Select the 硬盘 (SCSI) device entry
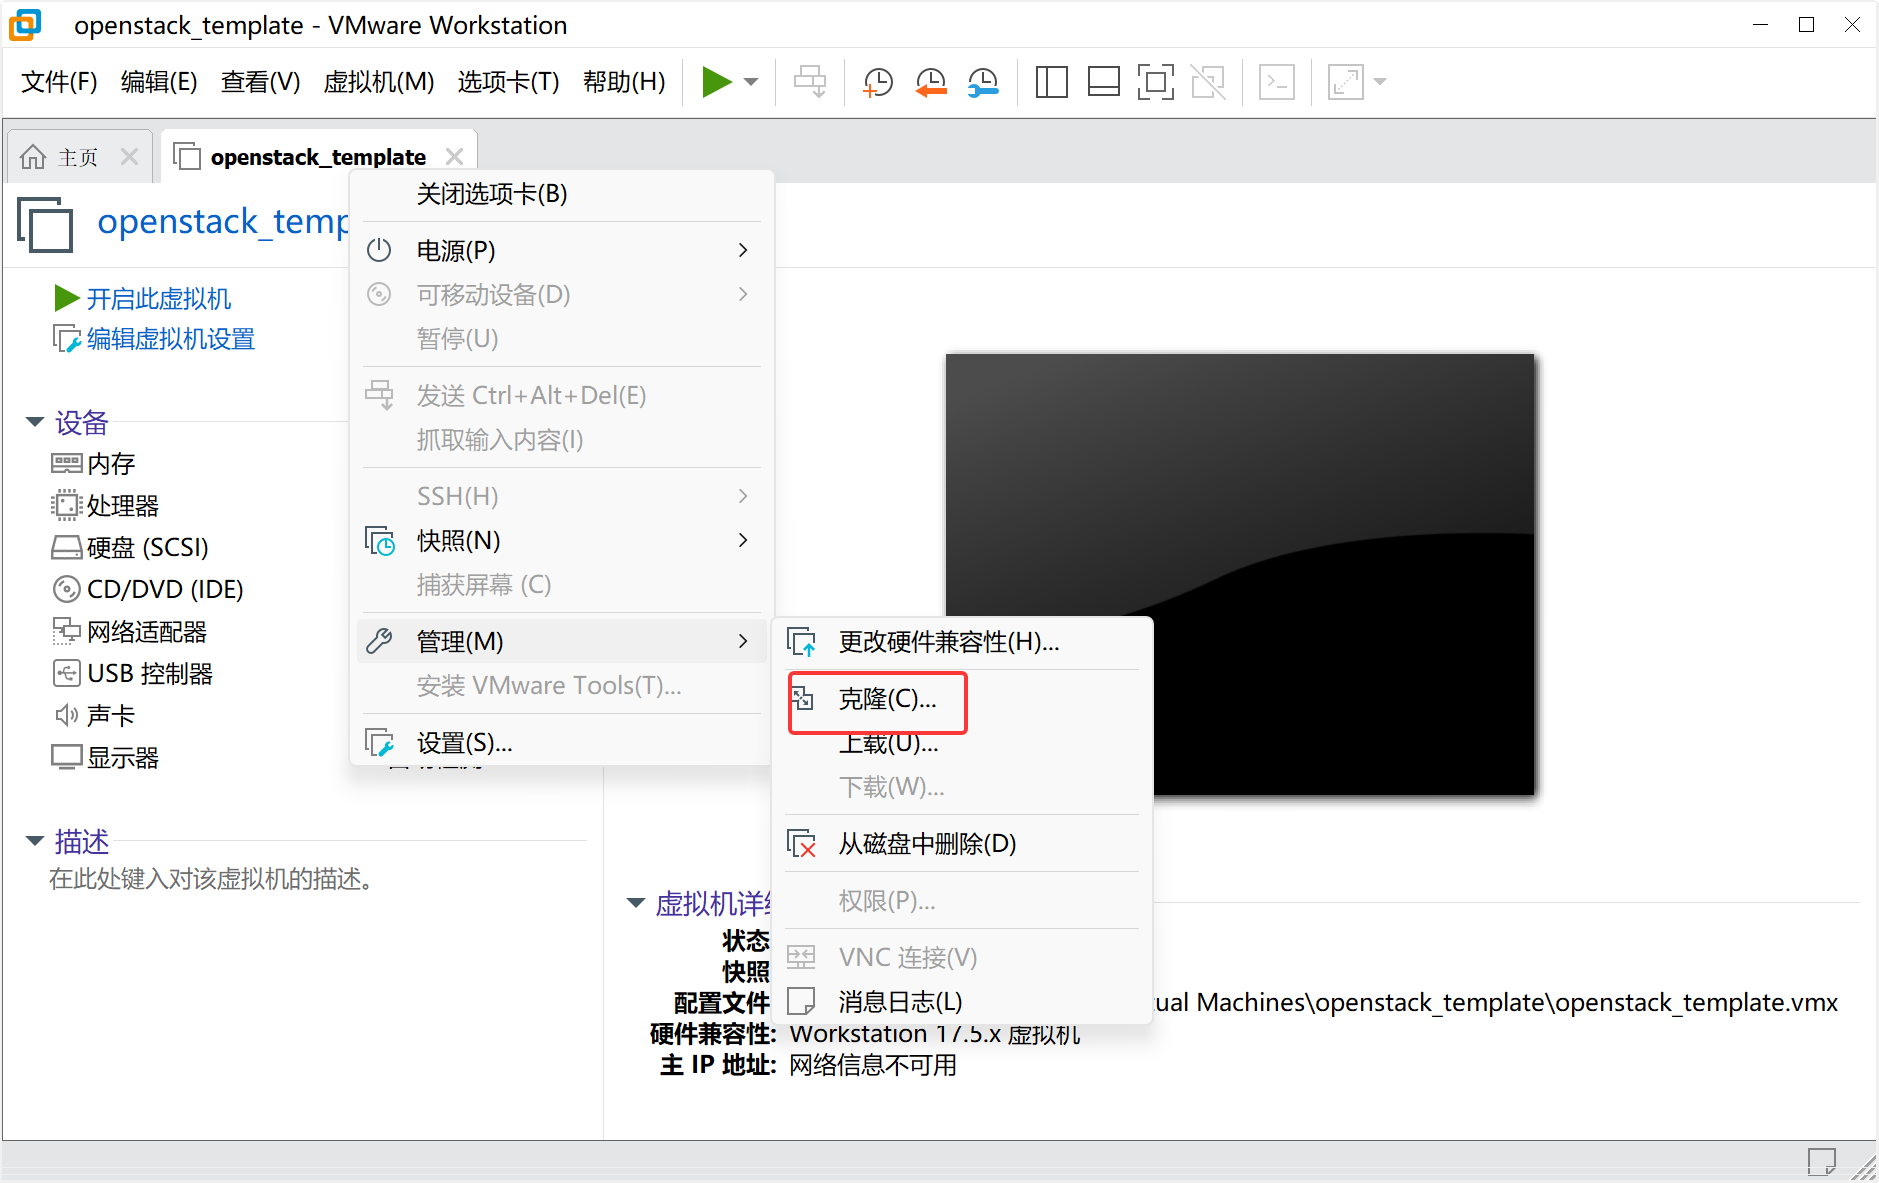This screenshot has height=1183, width=1879. [x=130, y=548]
